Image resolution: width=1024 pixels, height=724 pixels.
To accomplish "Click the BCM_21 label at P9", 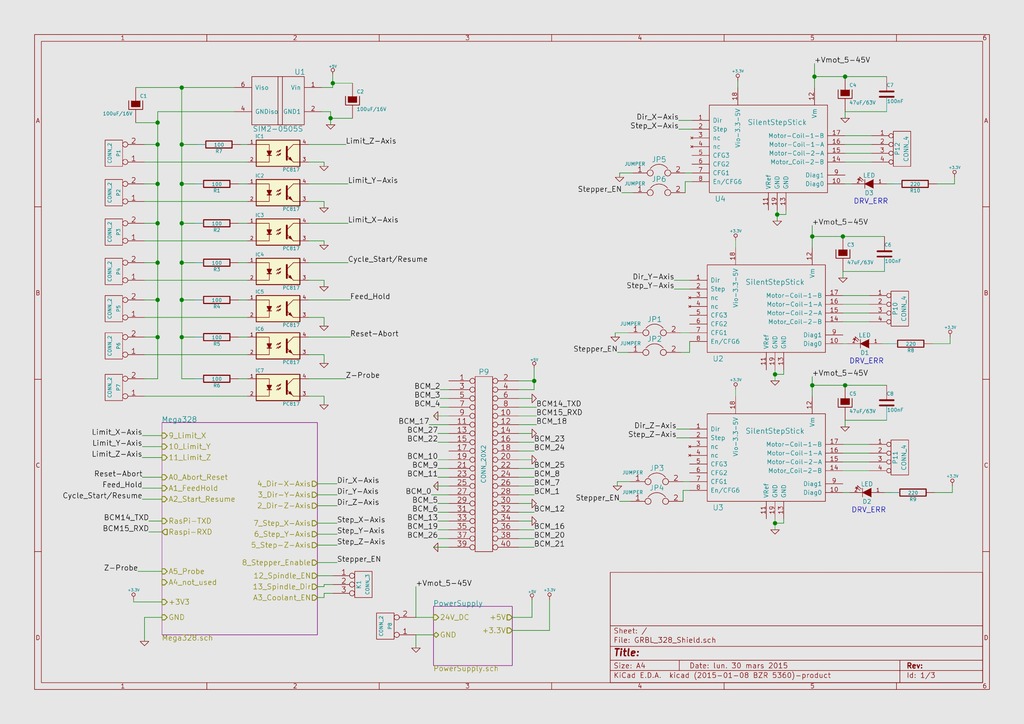I will tap(549, 543).
